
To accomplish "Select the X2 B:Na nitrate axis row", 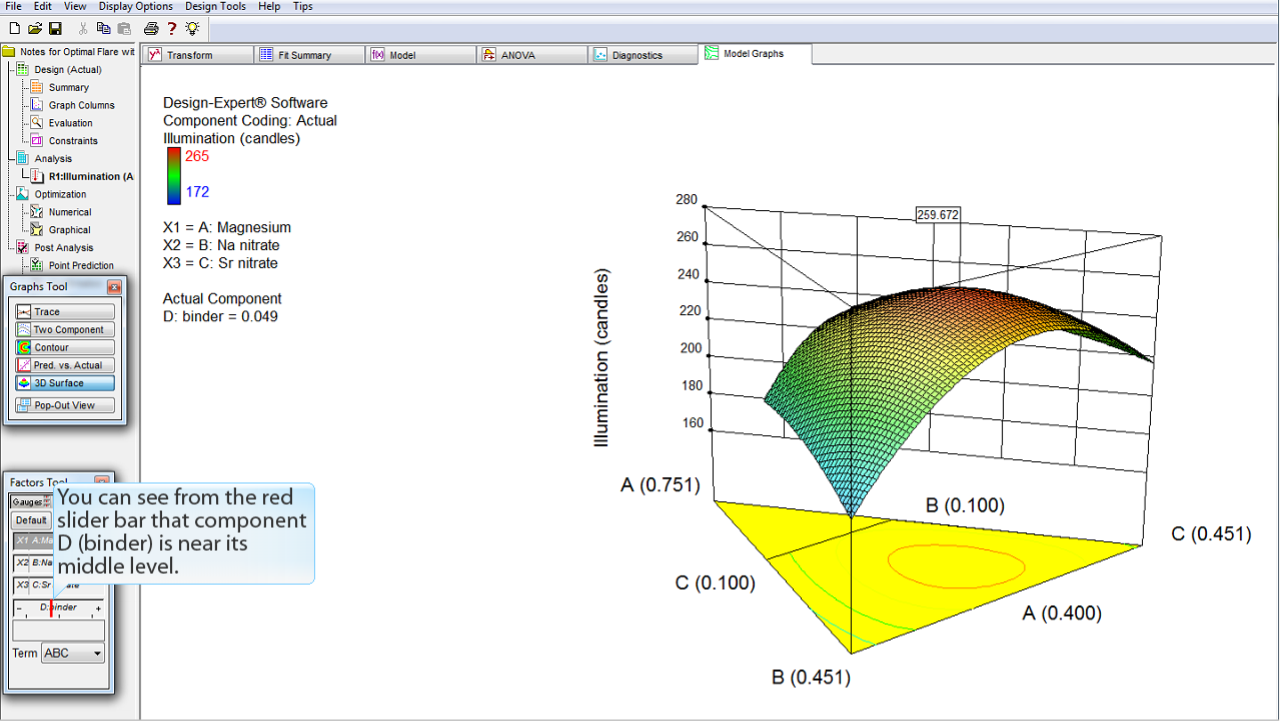I will [33, 562].
